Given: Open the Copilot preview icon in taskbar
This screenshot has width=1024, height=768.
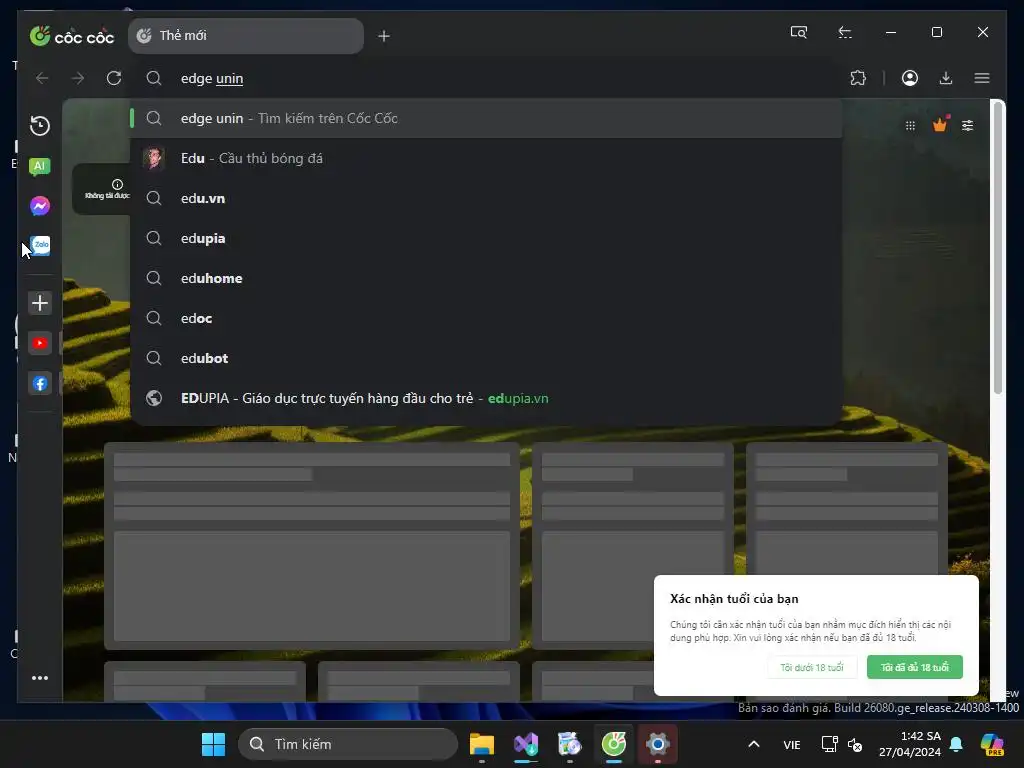Looking at the screenshot, I should 992,744.
